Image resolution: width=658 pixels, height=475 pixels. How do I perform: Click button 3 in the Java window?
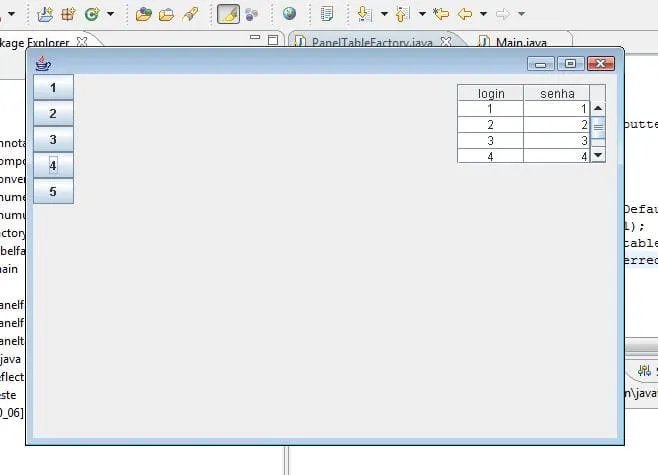53,139
